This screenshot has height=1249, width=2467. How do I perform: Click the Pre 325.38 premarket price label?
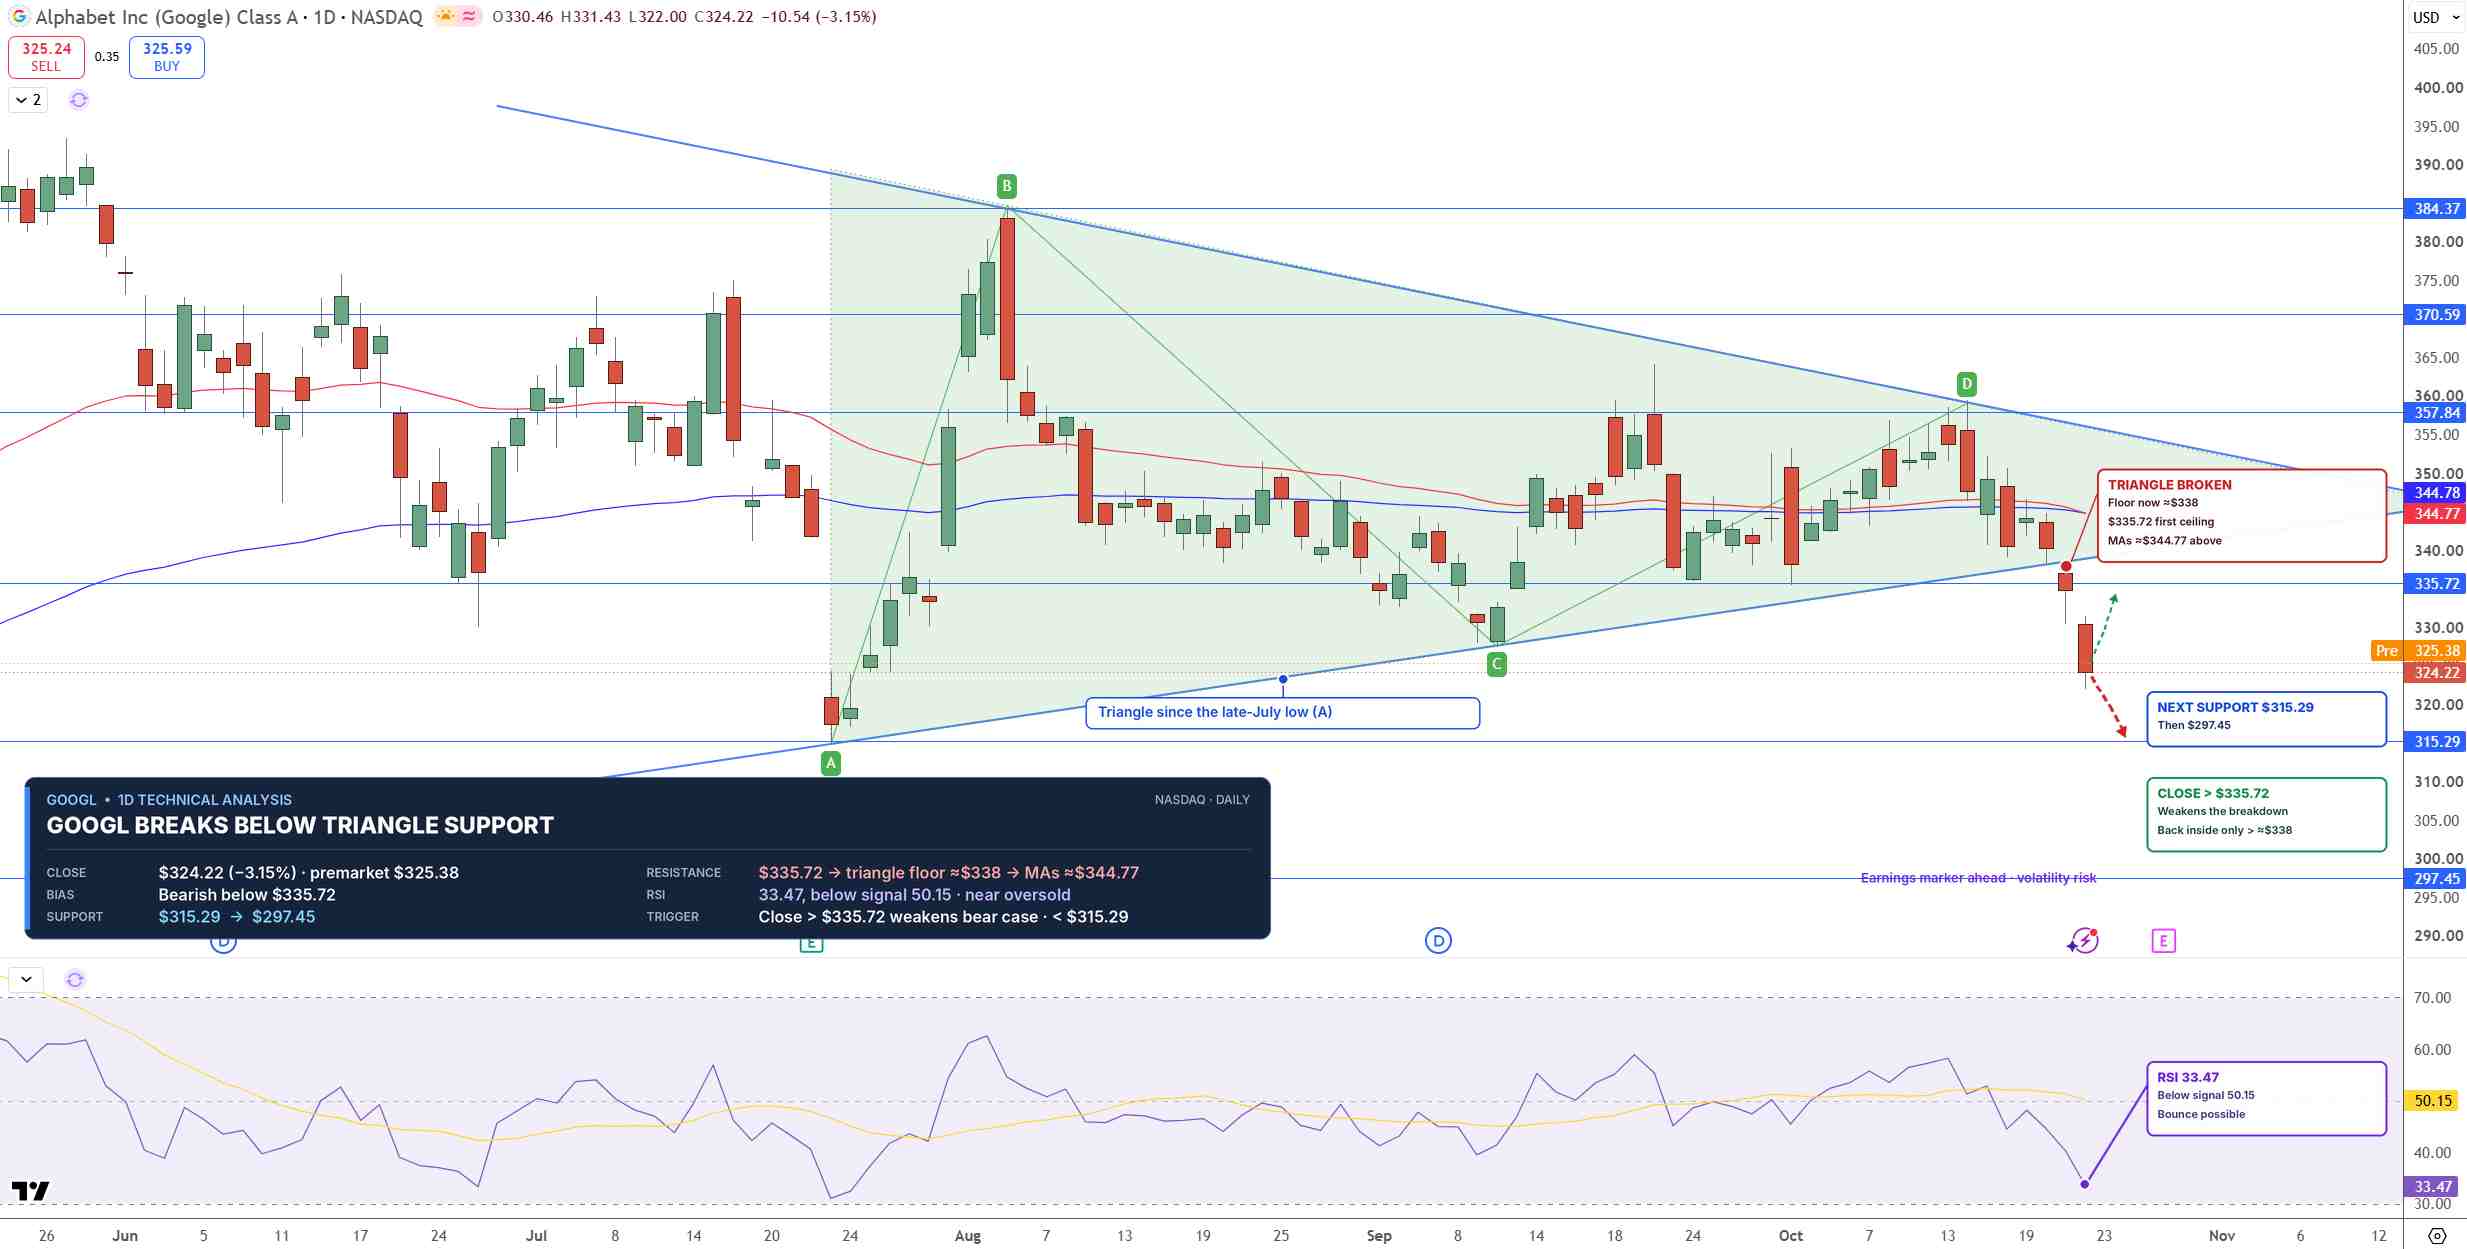pyautogui.click(x=2418, y=651)
